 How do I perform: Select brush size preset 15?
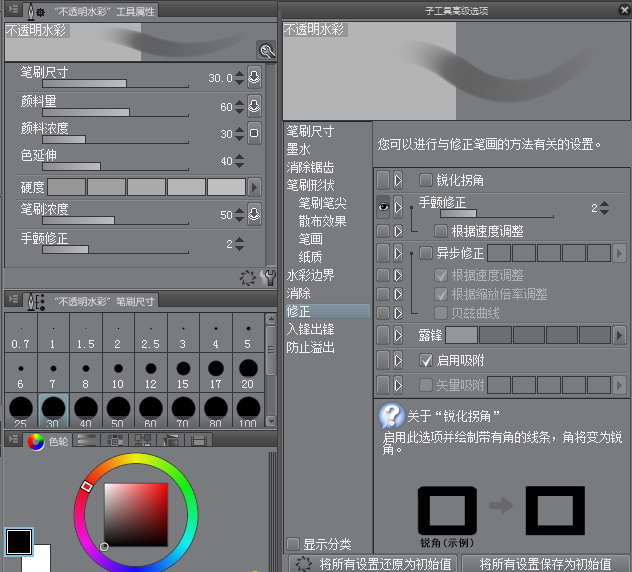point(183,374)
